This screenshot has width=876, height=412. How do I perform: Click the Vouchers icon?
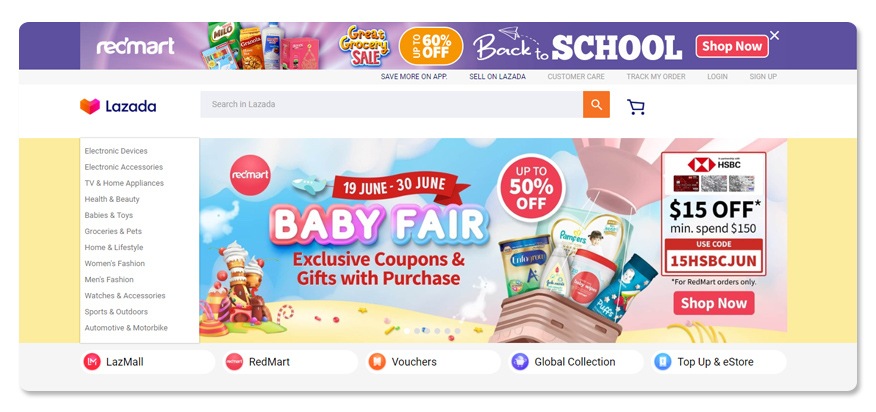coord(377,362)
